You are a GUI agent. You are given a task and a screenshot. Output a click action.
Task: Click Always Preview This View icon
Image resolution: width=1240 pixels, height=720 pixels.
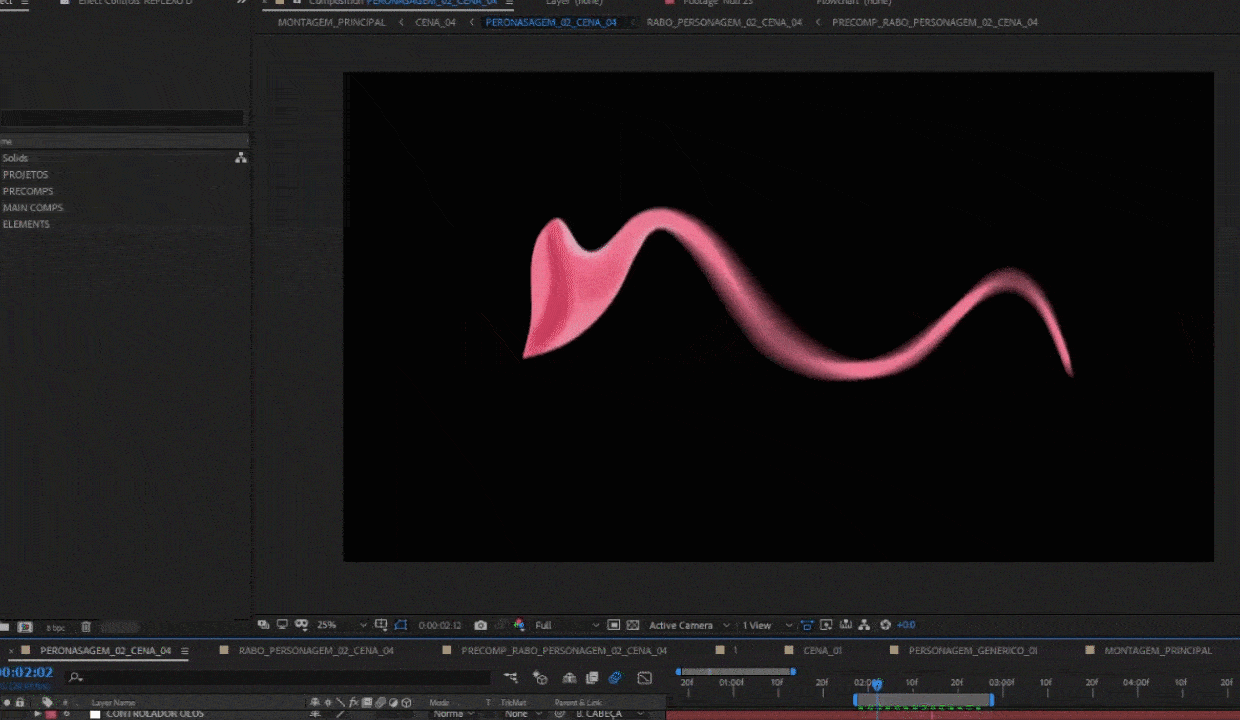point(263,625)
